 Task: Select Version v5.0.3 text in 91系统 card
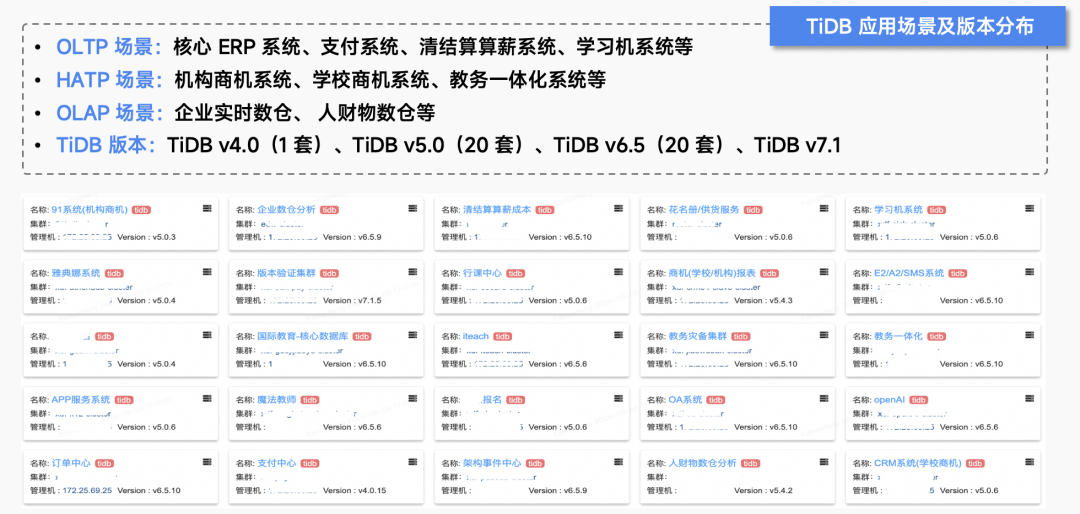click(147, 237)
